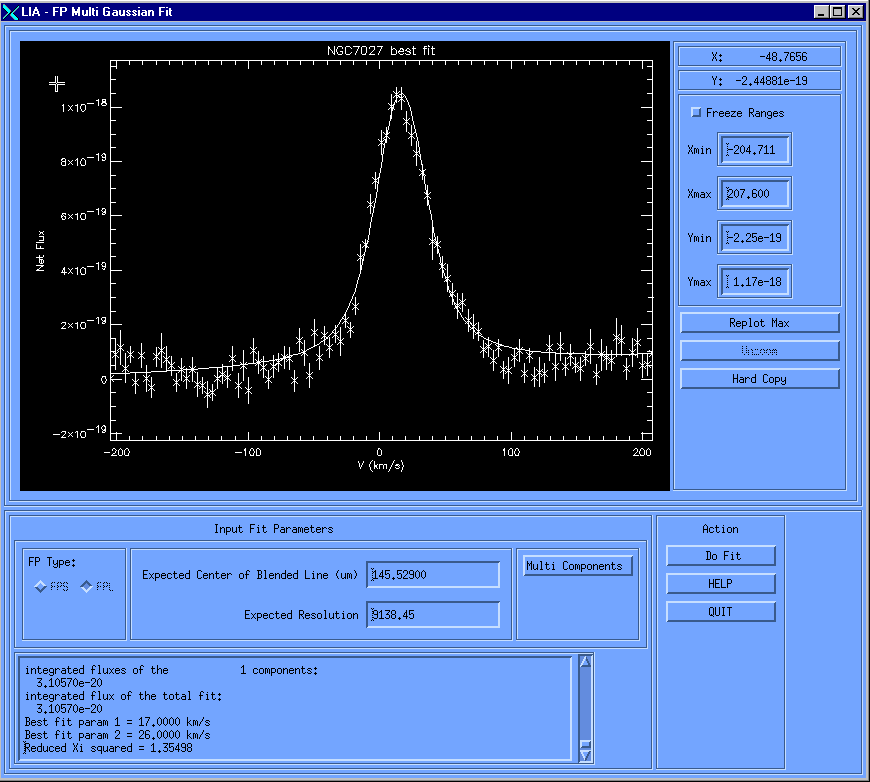Select the FPS radio option
The width and height of the screenshot is (870, 782).
click(40, 587)
